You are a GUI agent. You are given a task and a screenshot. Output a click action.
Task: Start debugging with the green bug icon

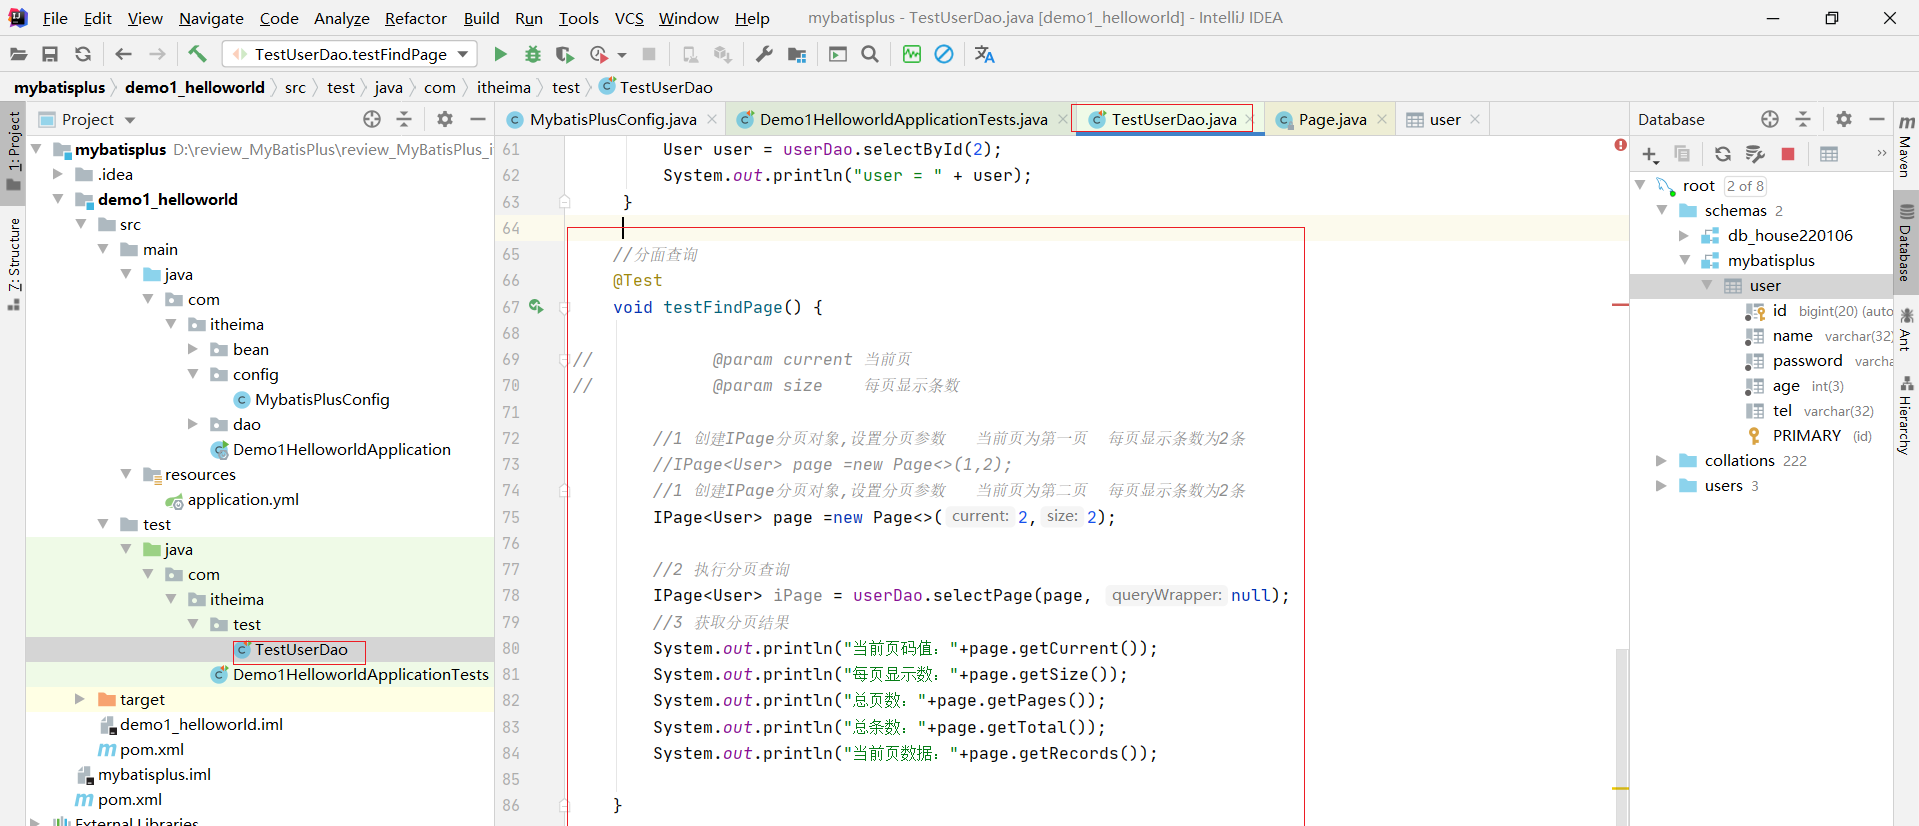point(533,54)
